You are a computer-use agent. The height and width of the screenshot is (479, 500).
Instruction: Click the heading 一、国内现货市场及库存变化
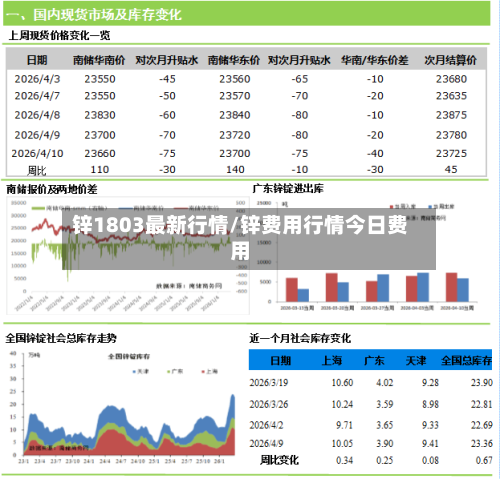point(94,15)
